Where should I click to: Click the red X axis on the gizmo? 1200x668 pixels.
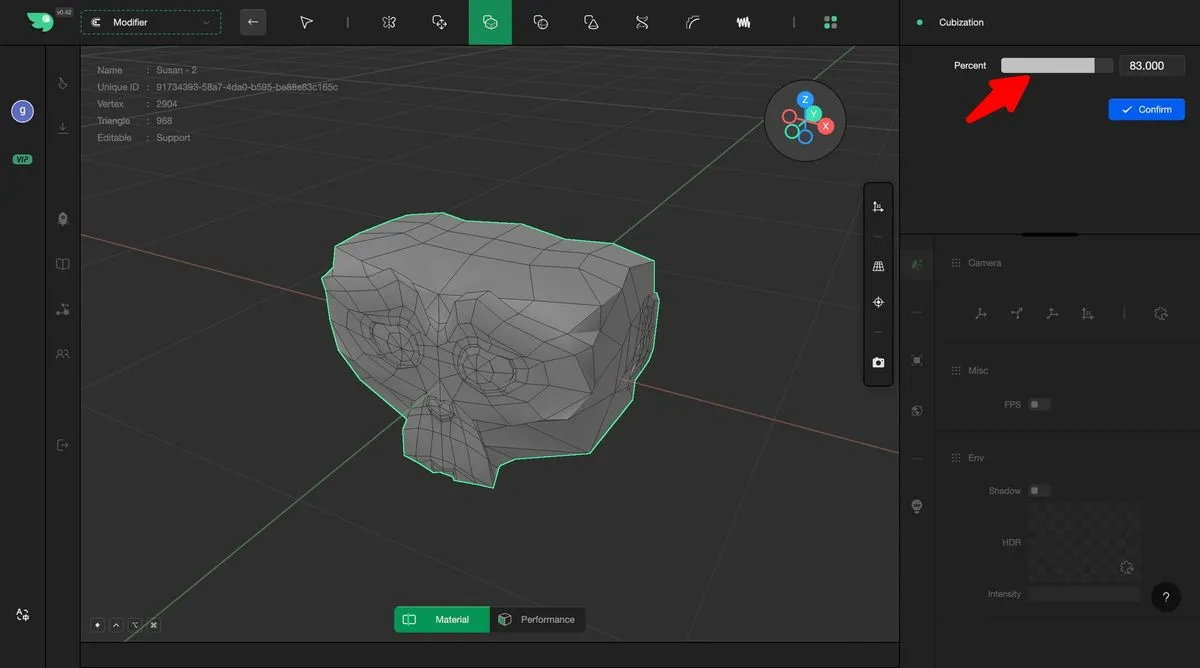tap(826, 126)
